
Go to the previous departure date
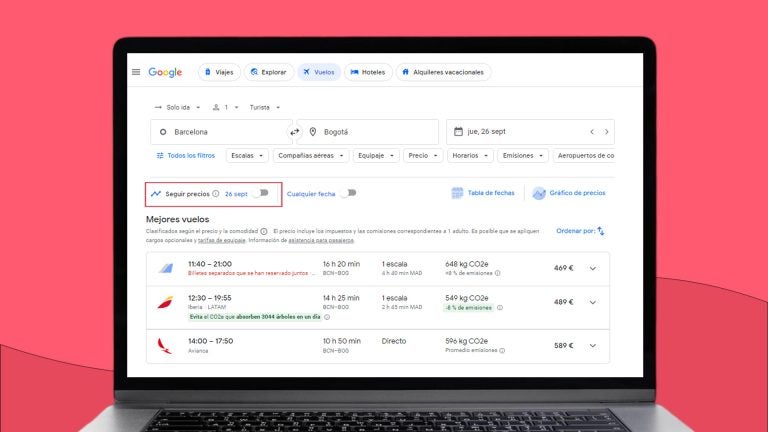tap(592, 132)
